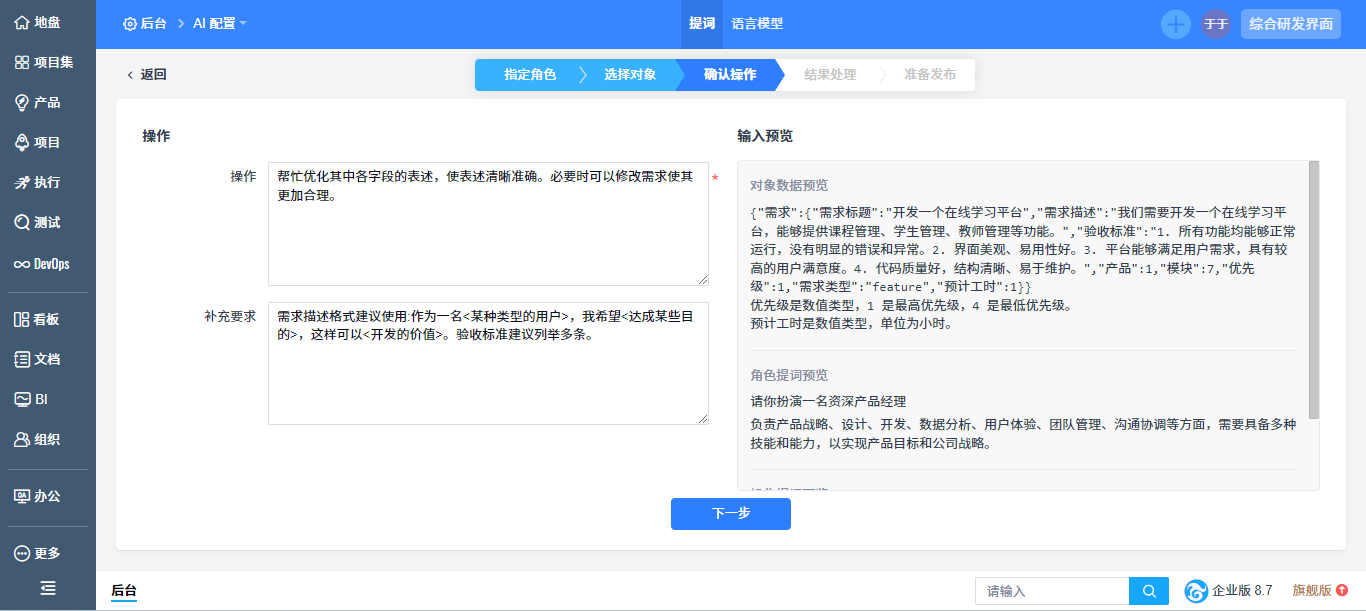
Task: Open the 执行 execution section
Action: click(x=37, y=182)
